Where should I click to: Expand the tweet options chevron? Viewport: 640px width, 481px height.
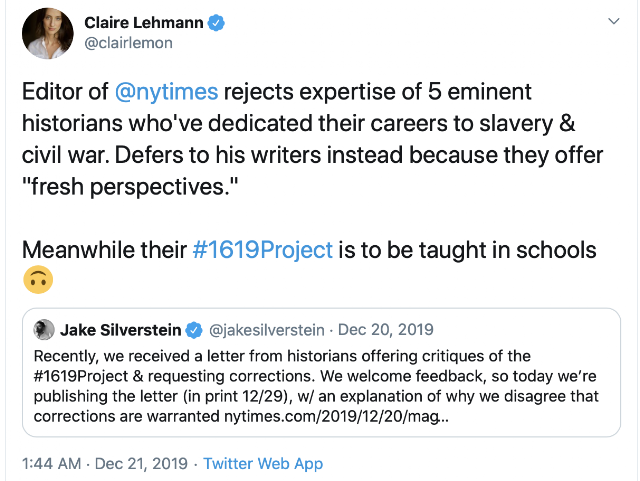614,21
